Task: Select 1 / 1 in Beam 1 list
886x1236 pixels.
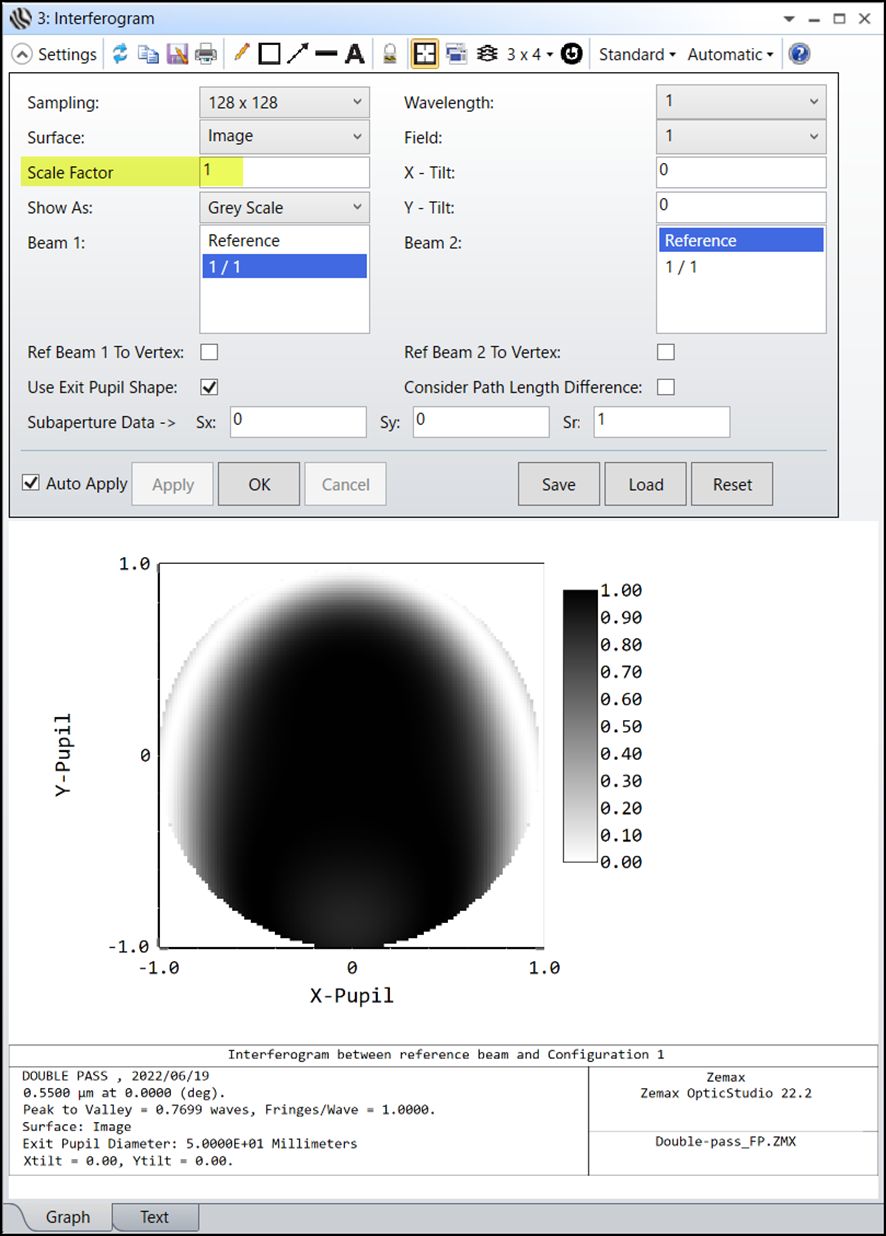Action: 284,266
